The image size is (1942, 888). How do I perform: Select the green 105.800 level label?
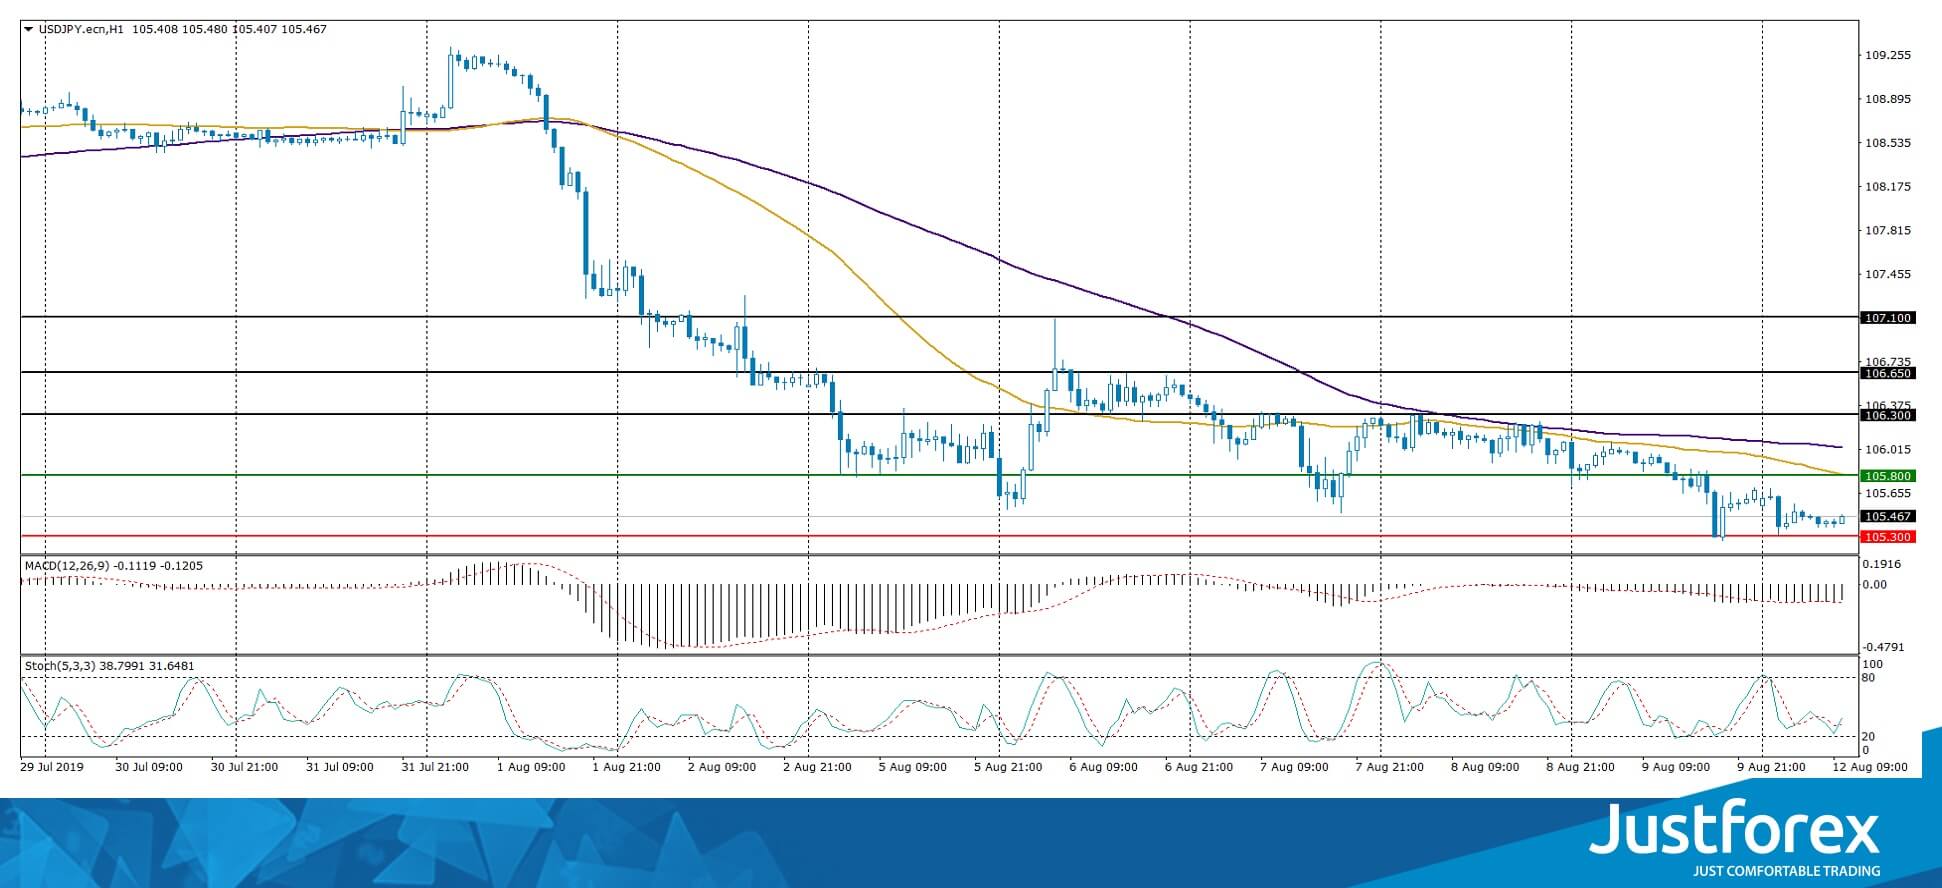(x=1887, y=476)
